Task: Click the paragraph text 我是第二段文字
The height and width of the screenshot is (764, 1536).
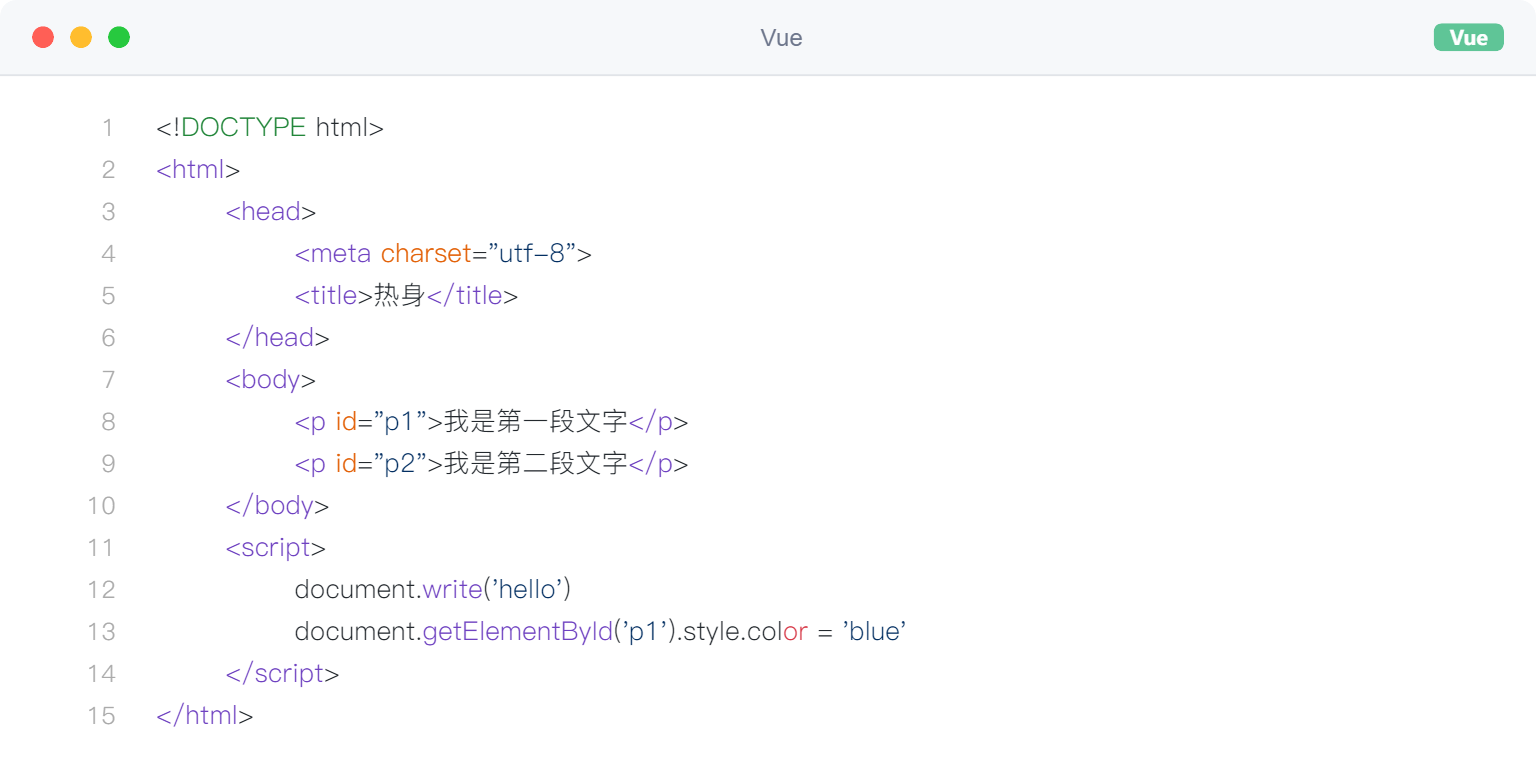Action: [535, 464]
